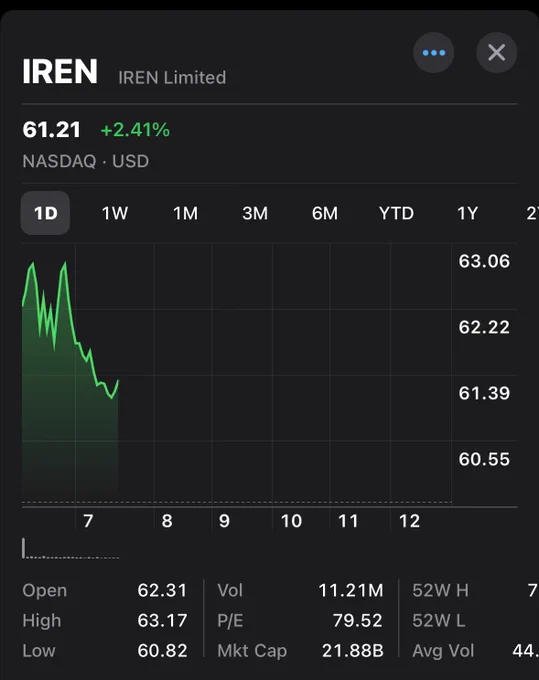Show the 6M price chart
Screen dimensions: 539x680
(325, 213)
